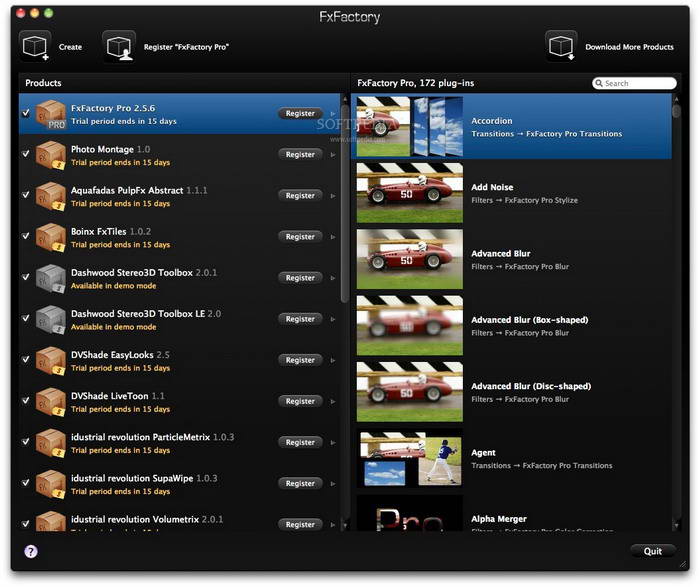Toggle idustrial revolution ParticleMetrix checkbox
Image resolution: width=700 pixels, height=587 pixels.
point(26,441)
